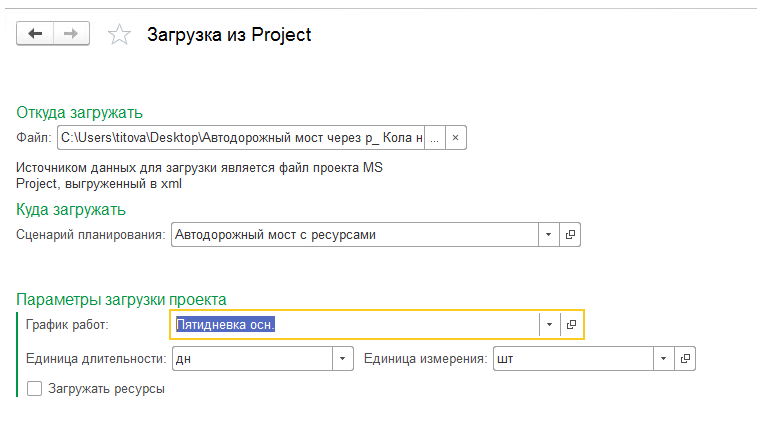Viewport: 767px width, 430px height.
Task: Click the Единица измерения field showing шт
Action: (x=573, y=359)
